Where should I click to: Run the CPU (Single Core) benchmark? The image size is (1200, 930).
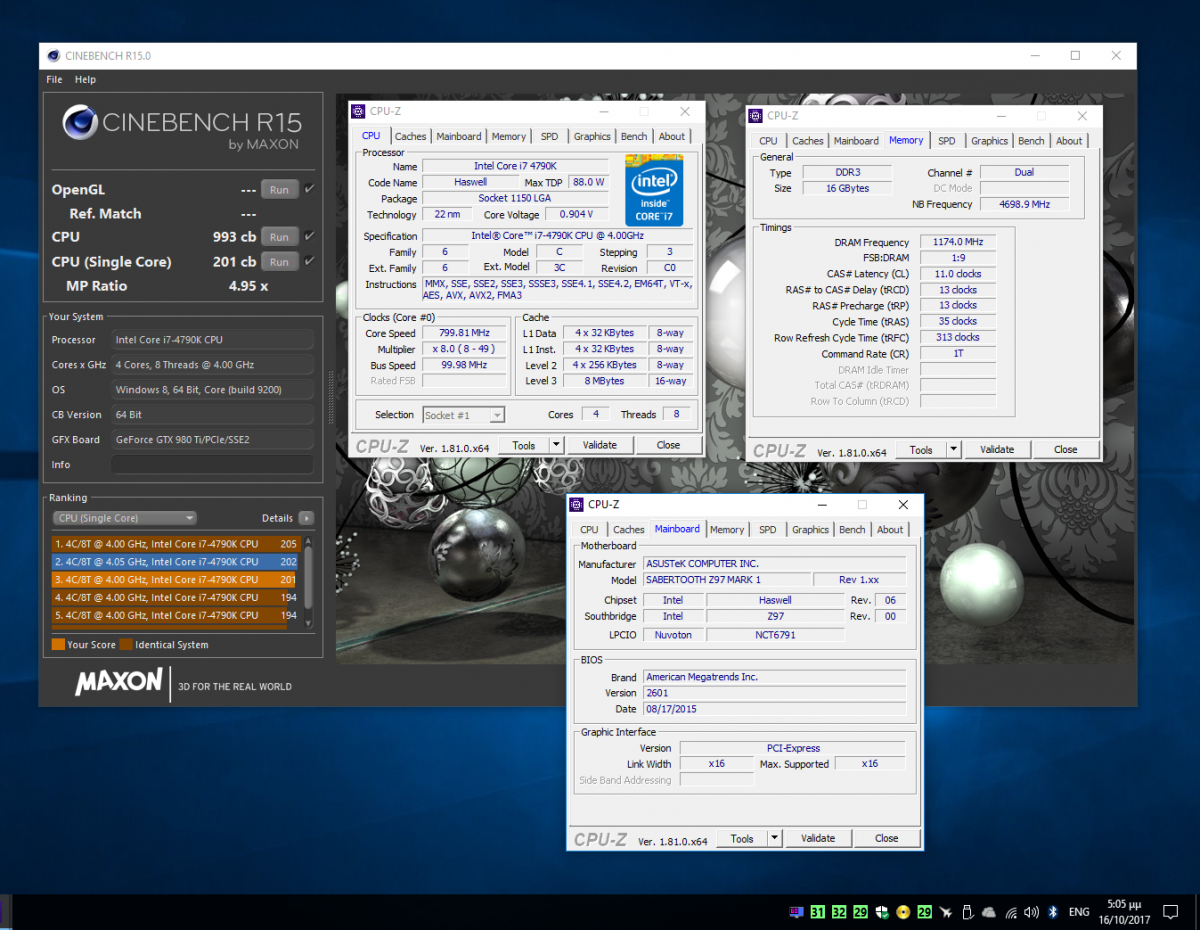coord(279,262)
